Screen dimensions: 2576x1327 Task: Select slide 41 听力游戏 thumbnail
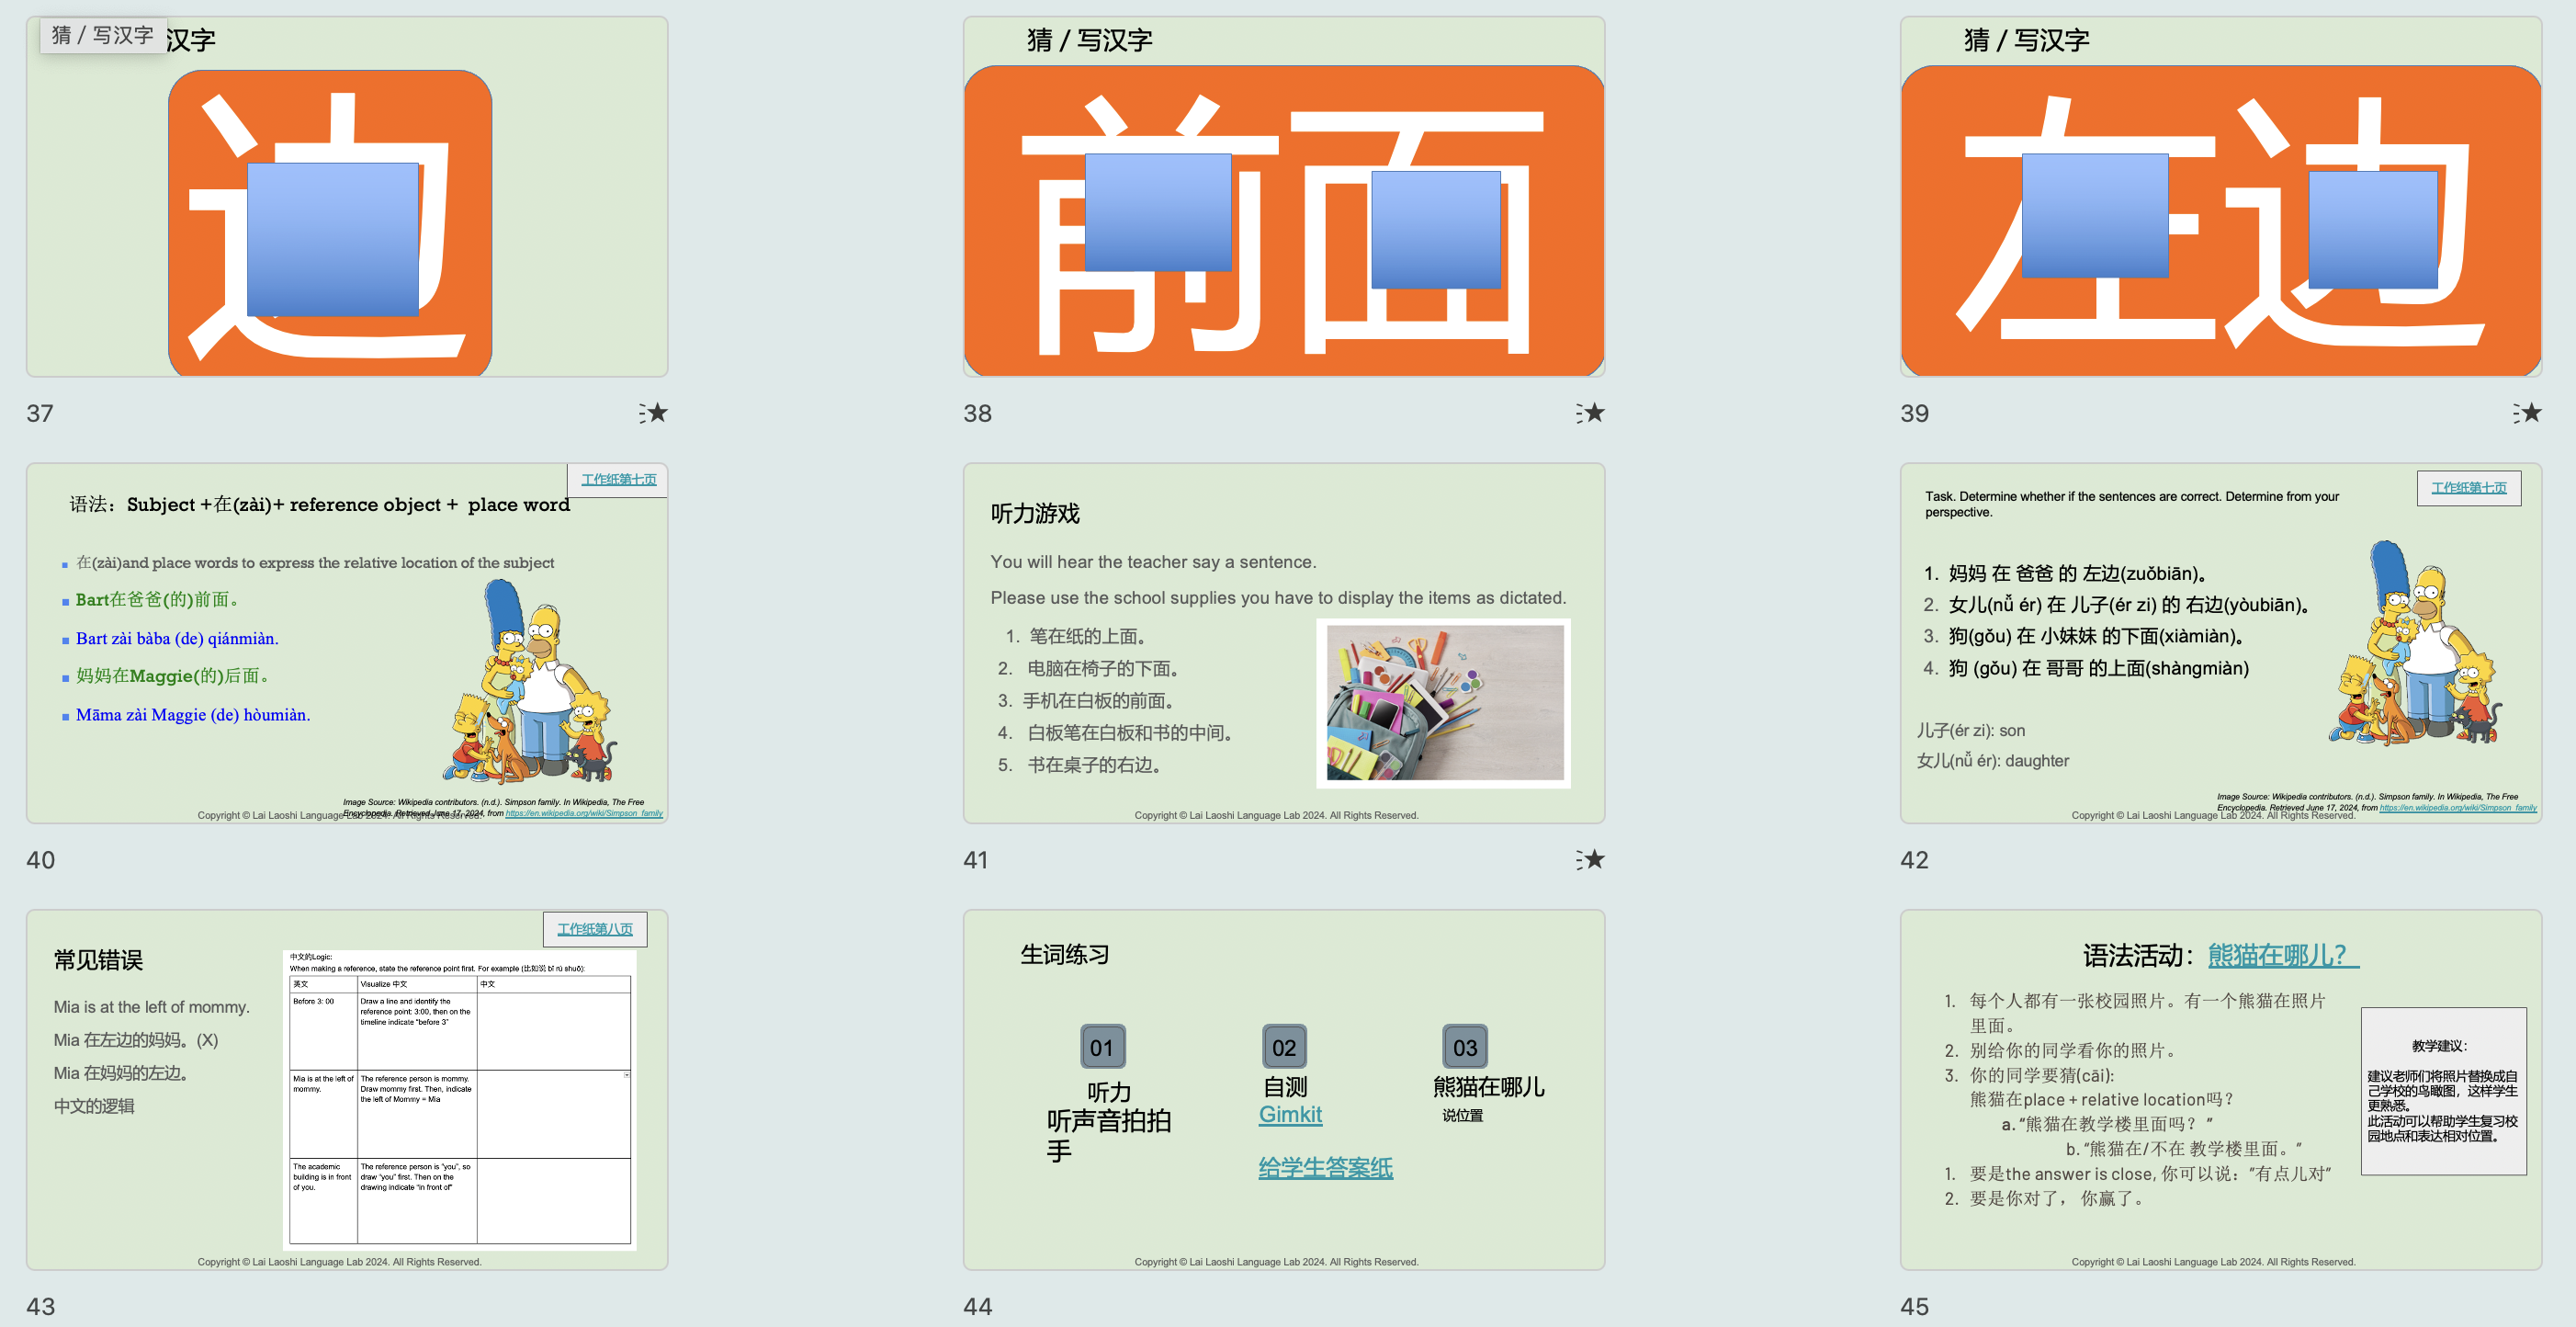tap(1283, 643)
